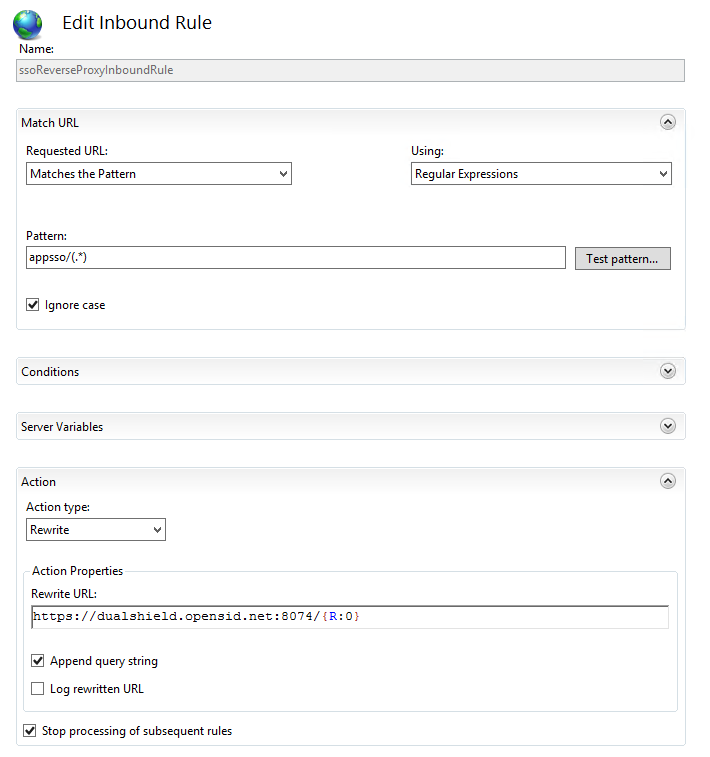Viewport: 710px width, 757px height.
Task: Open the Action type dropdown
Action: [96, 530]
